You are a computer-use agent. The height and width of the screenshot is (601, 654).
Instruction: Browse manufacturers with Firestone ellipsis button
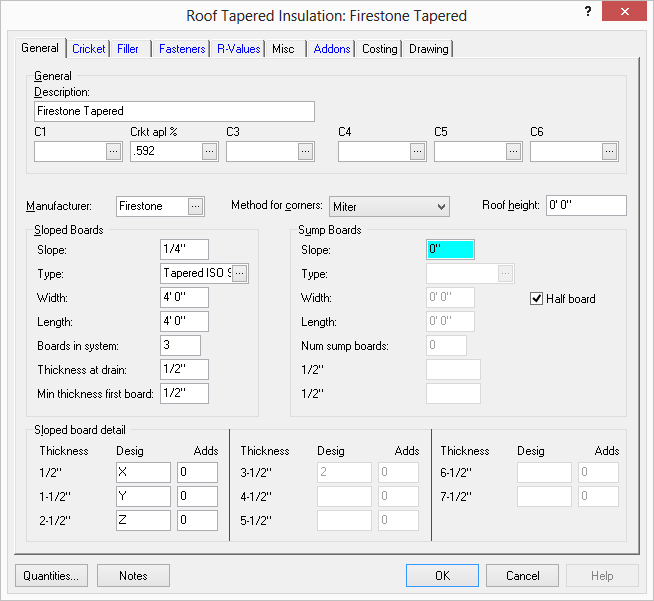(x=196, y=206)
